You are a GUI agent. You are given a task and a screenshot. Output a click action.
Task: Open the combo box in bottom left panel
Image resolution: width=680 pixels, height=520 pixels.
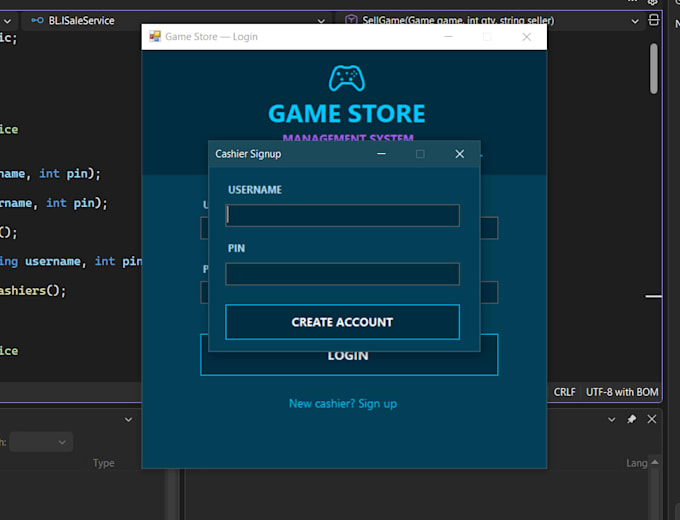pos(41,442)
